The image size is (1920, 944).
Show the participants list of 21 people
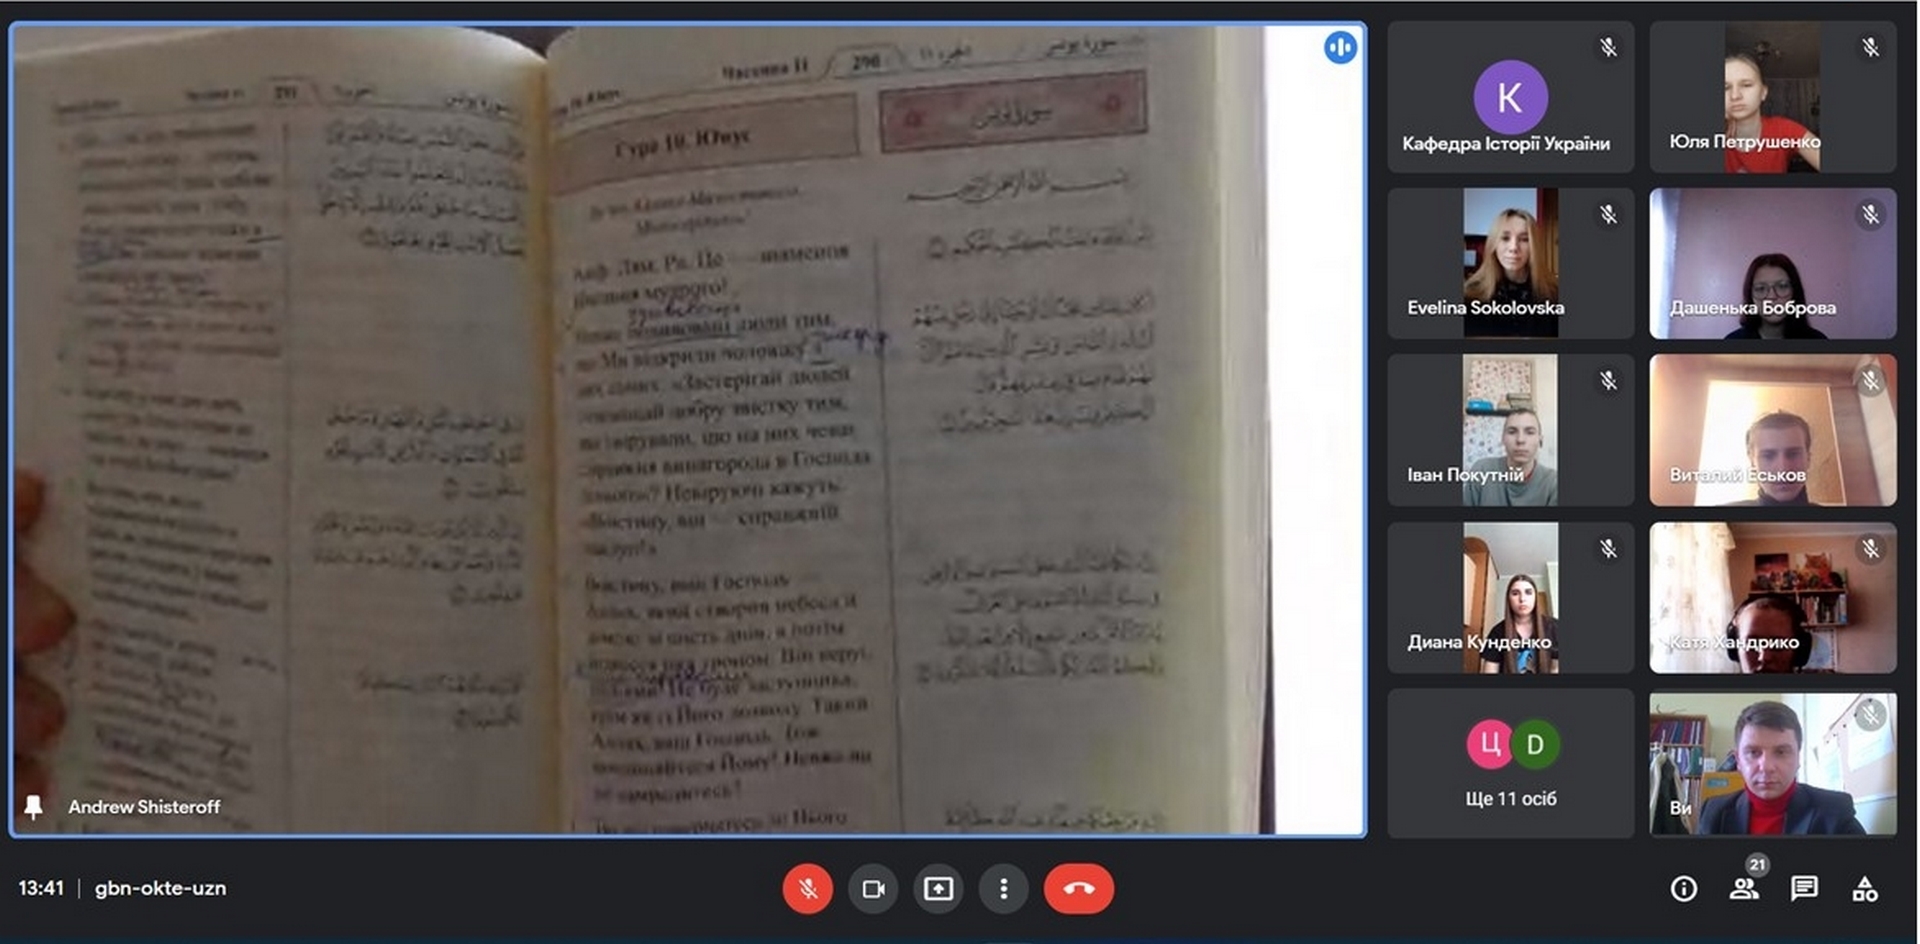tap(1744, 888)
